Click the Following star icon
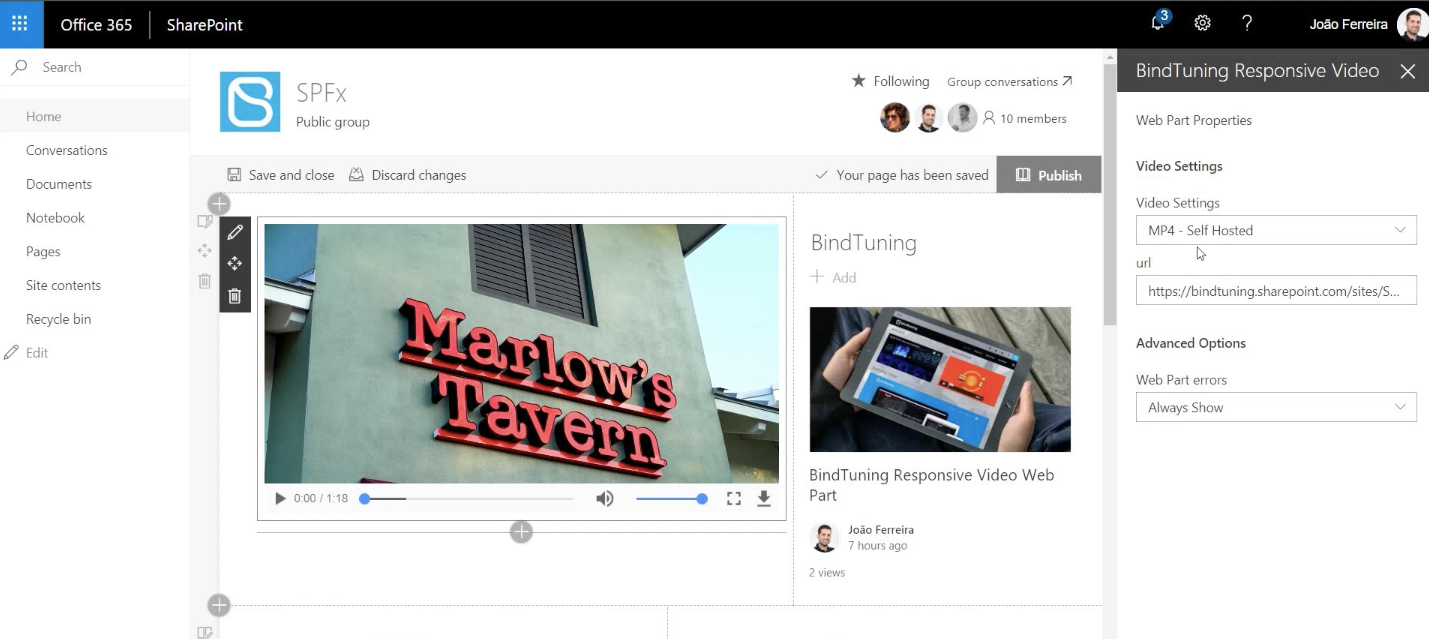Image resolution: width=1429 pixels, height=639 pixels. [858, 81]
